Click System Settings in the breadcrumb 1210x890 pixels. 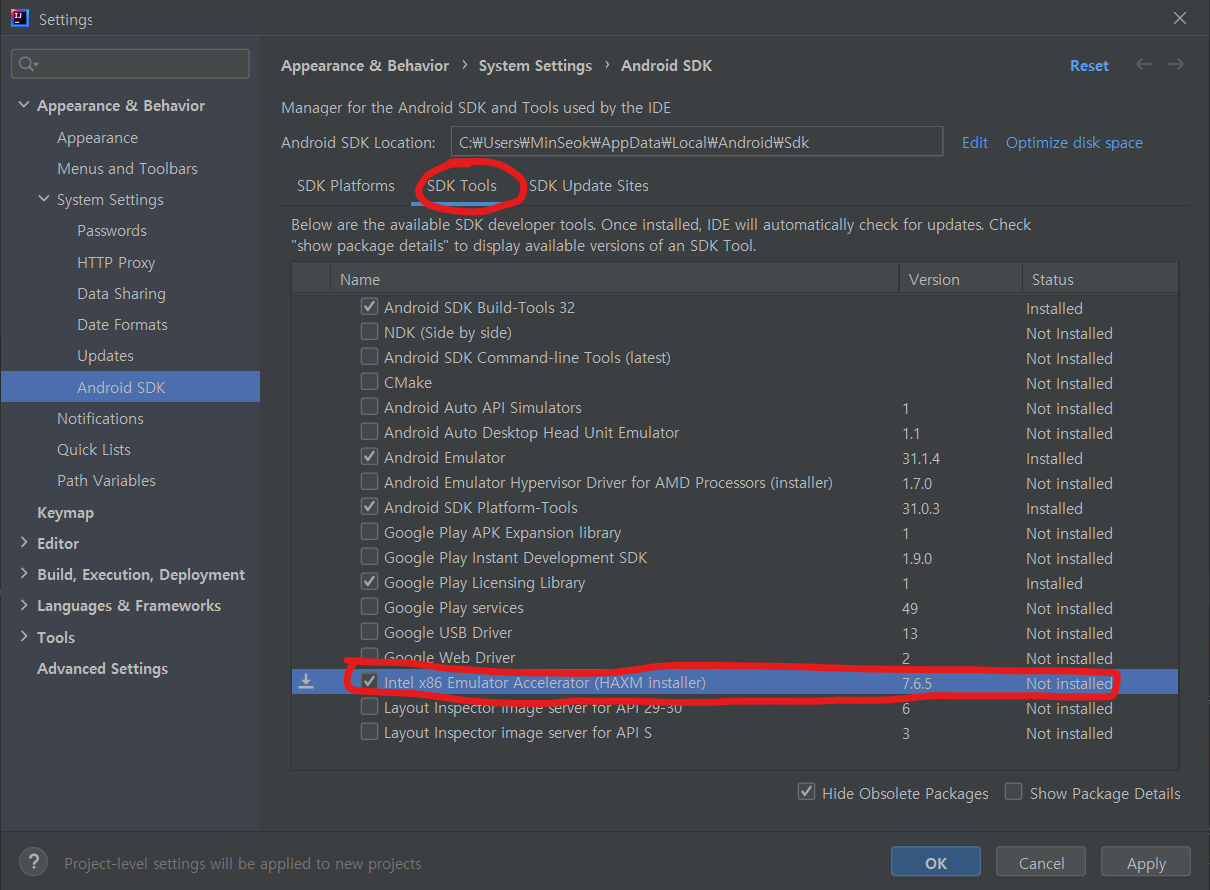pos(535,66)
